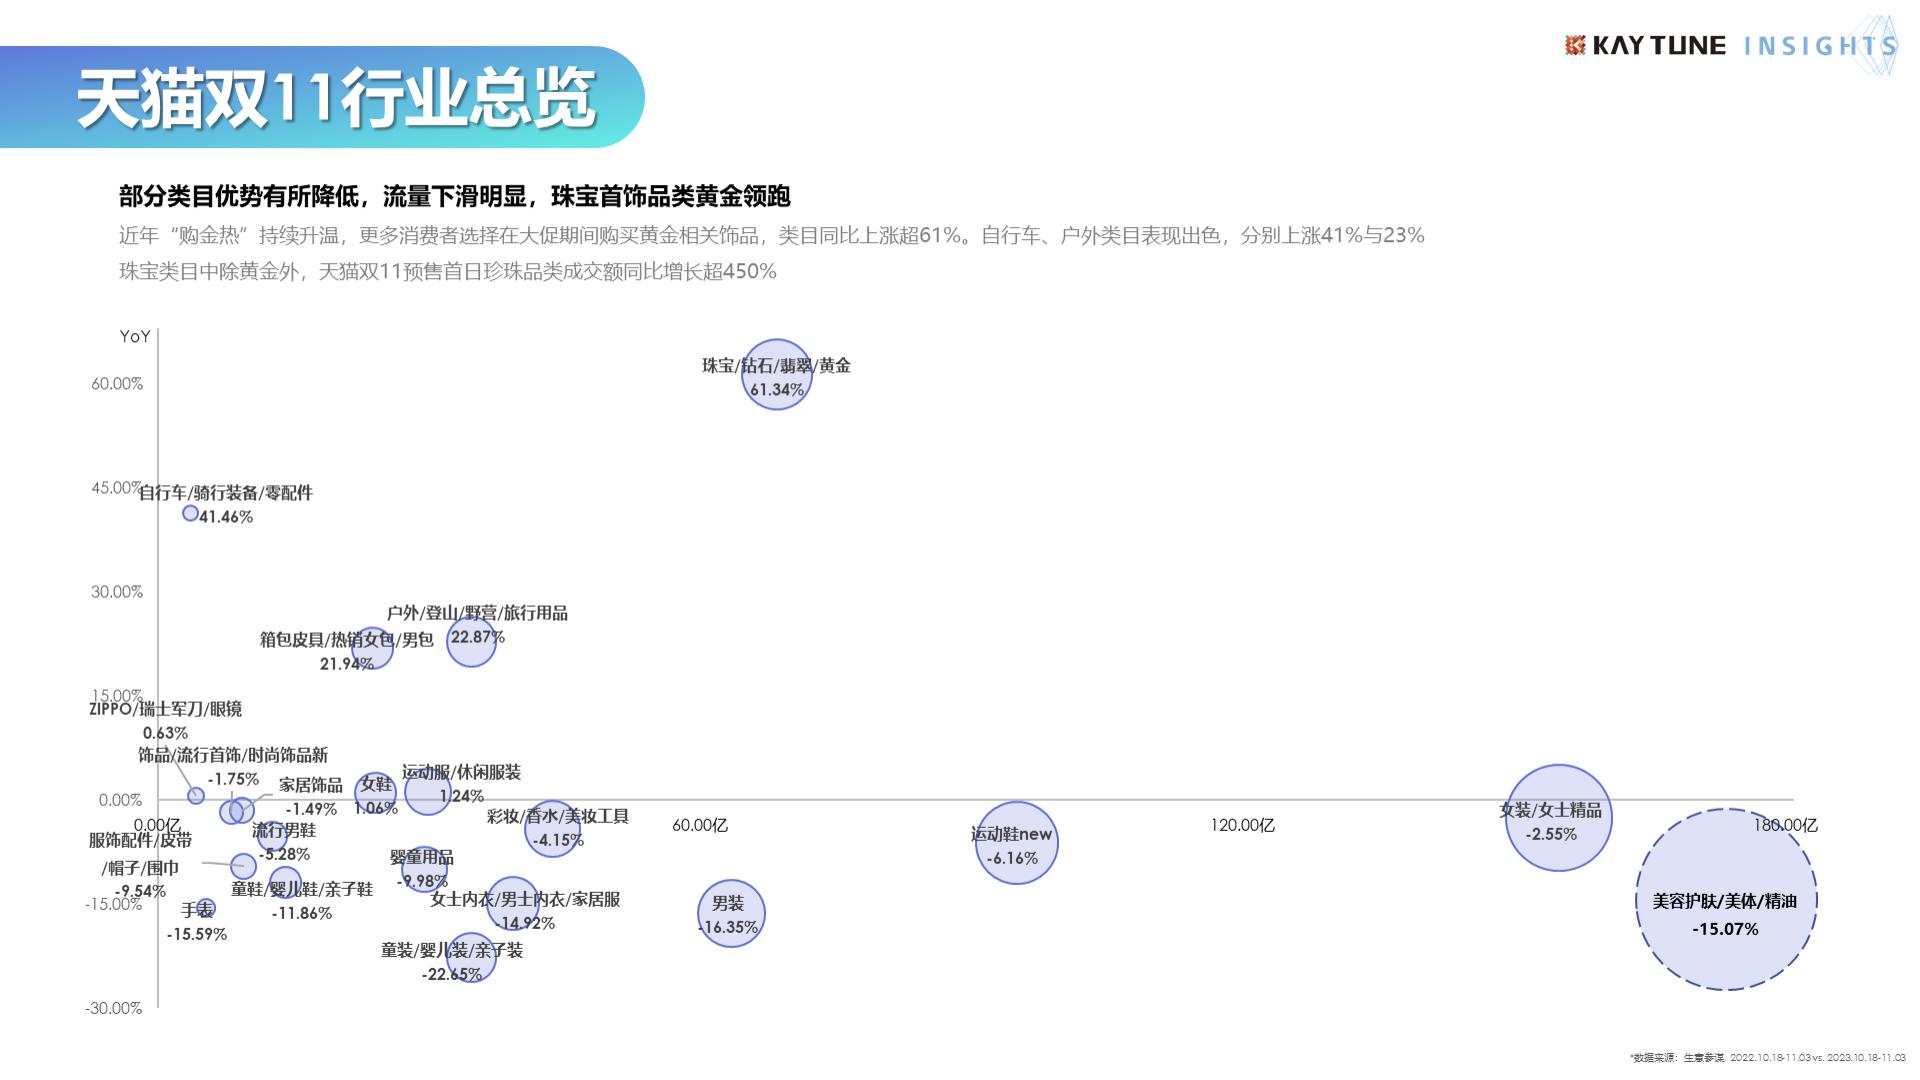Click the YoY axis title
This screenshot has height=1080, width=1920.
tap(135, 336)
